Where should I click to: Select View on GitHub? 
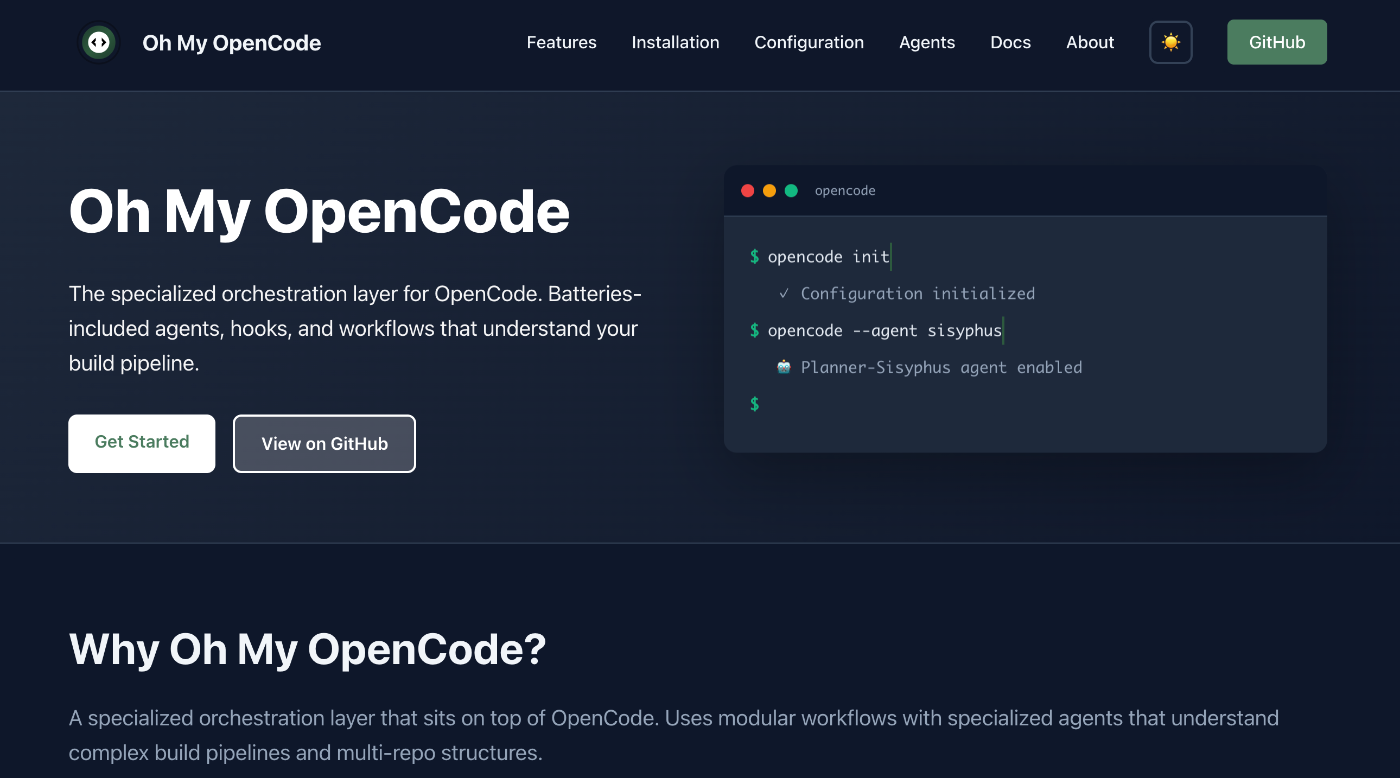(324, 443)
